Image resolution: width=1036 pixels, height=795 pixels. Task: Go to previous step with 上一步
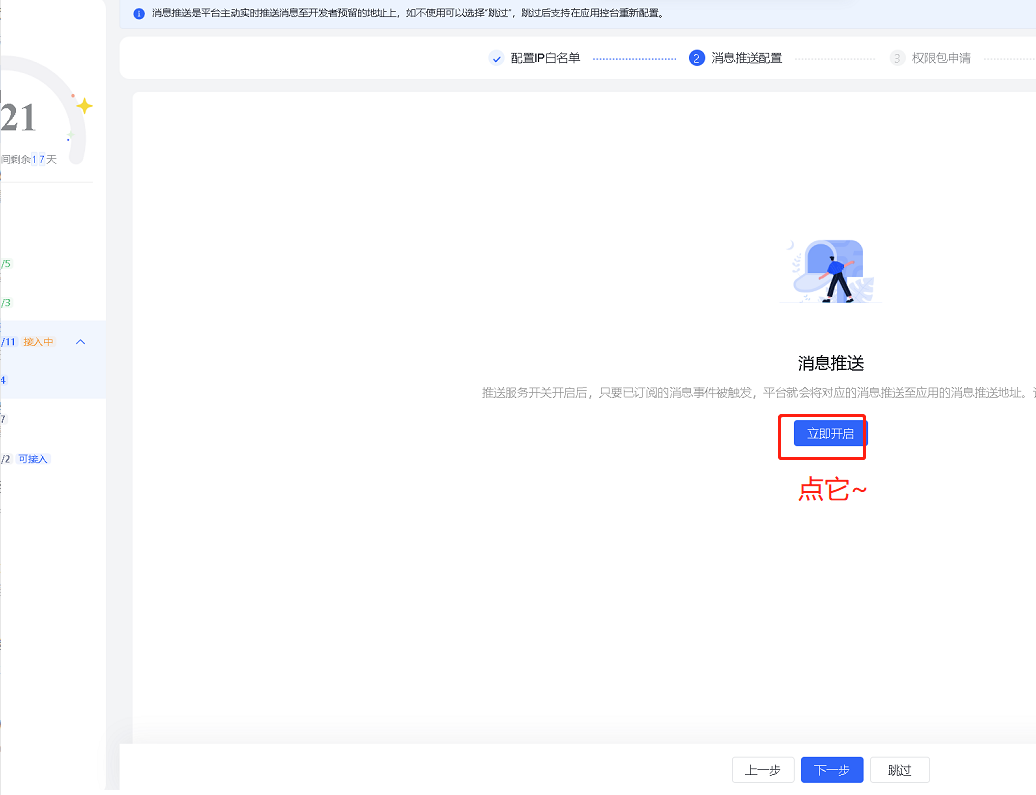point(762,770)
